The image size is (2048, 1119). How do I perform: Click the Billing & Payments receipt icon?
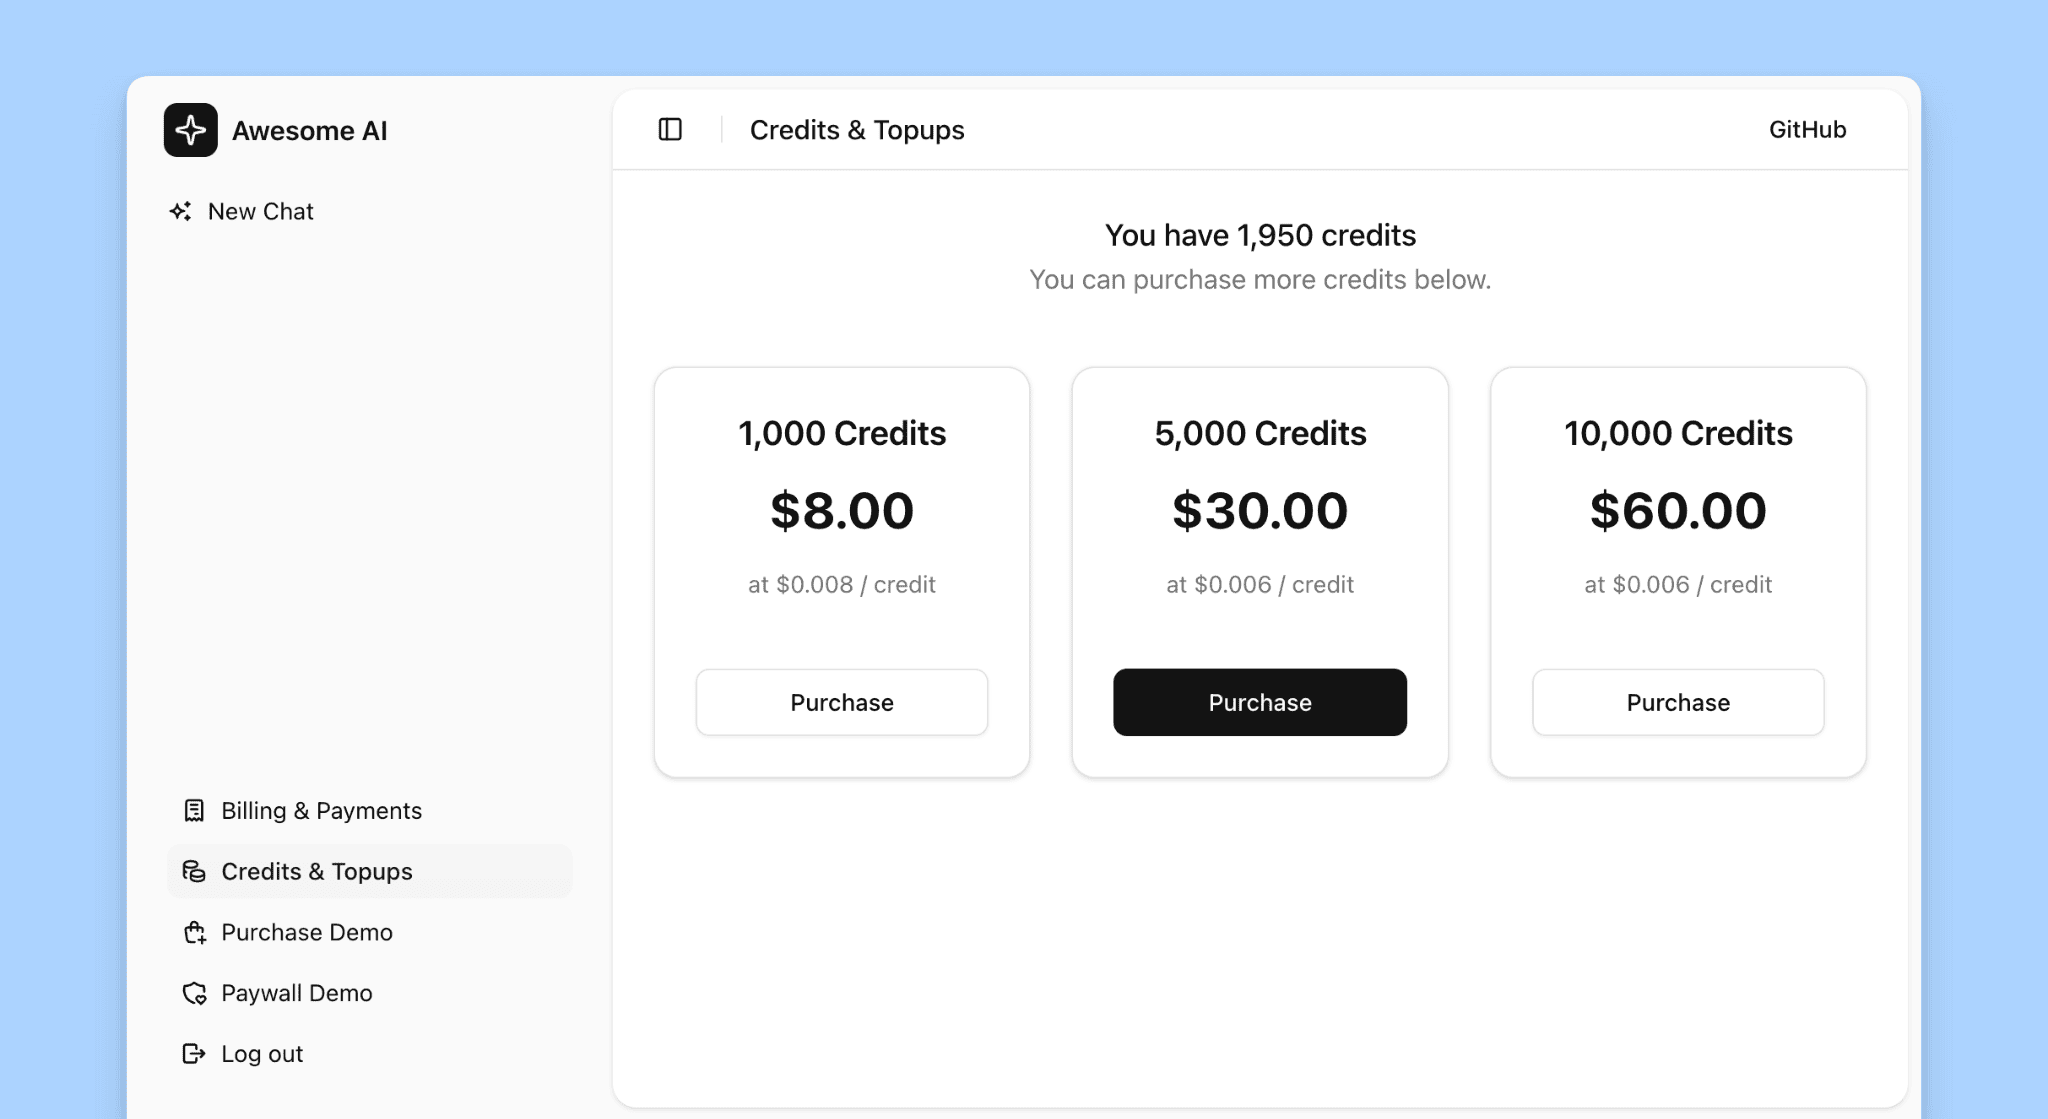tap(194, 810)
